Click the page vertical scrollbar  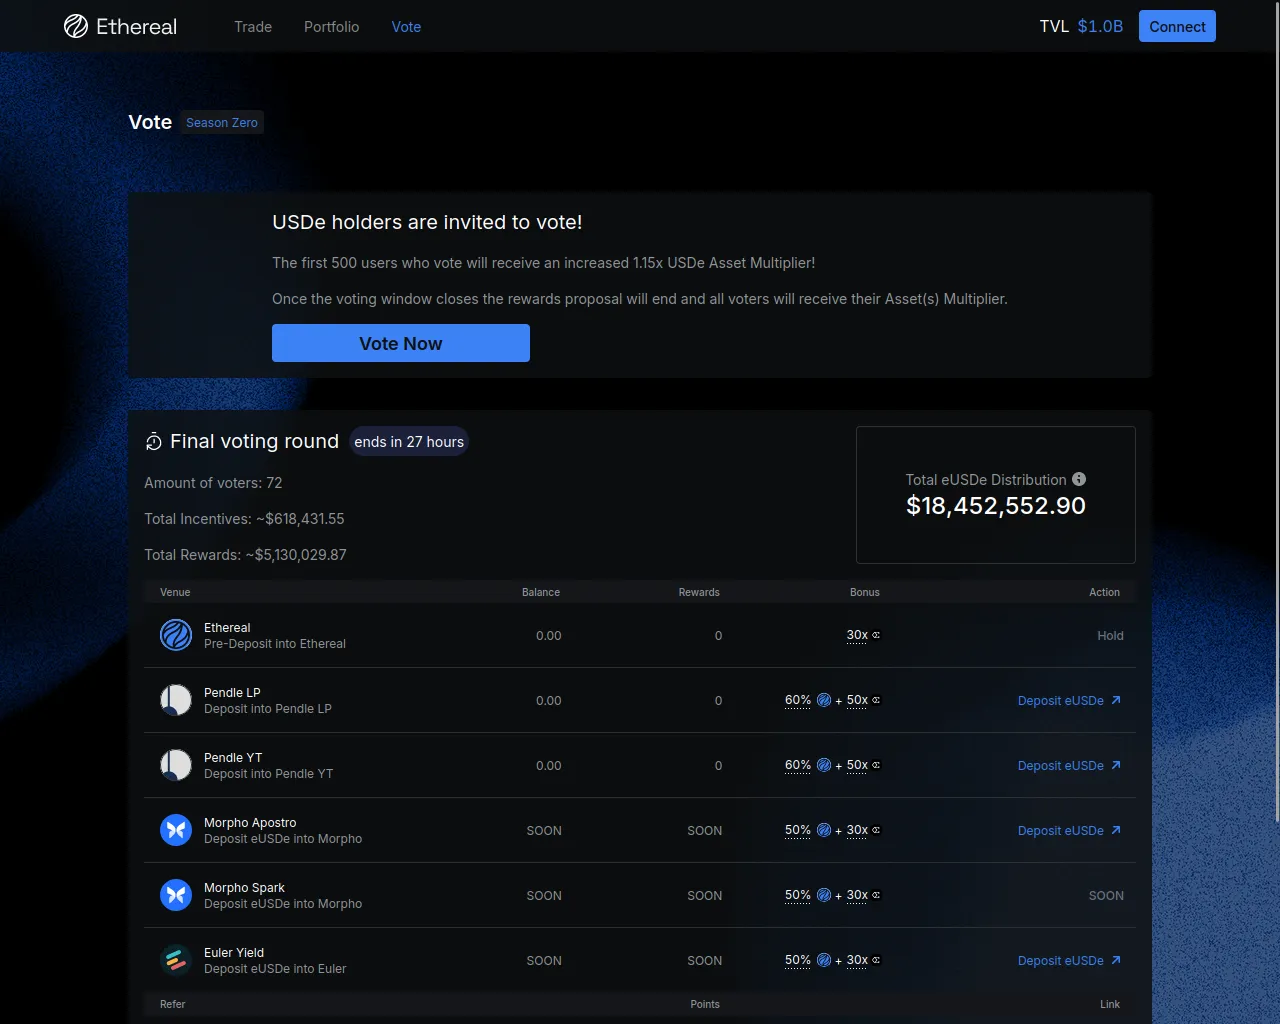1276,400
